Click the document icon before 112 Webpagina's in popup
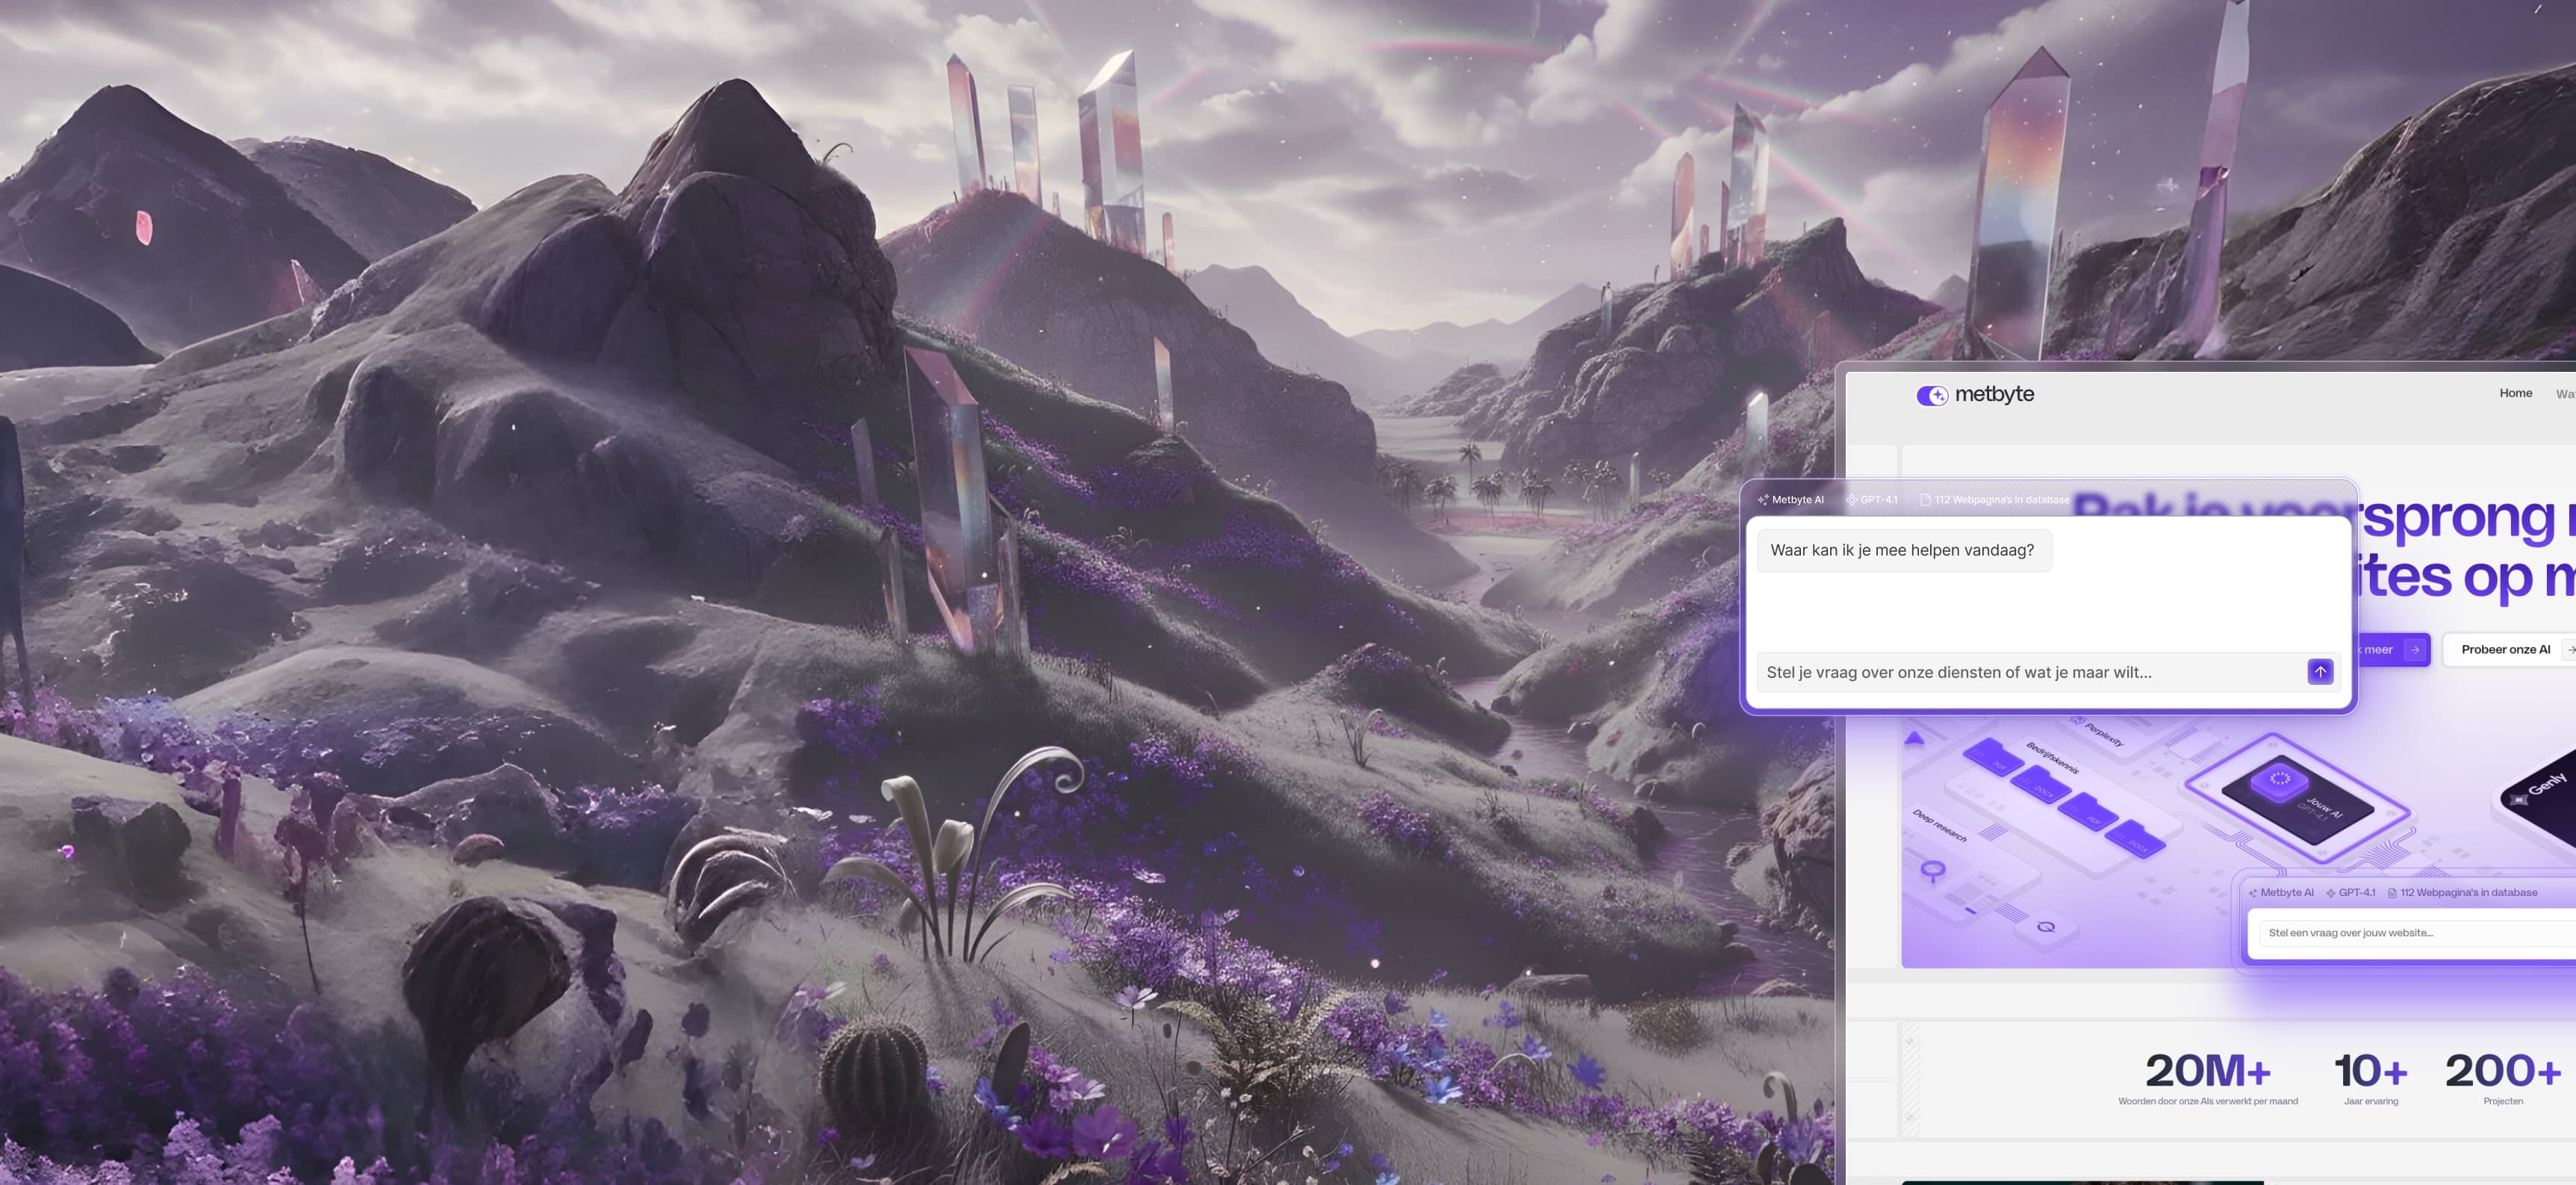Viewport: 2576px width, 1185px height. [x=1925, y=500]
